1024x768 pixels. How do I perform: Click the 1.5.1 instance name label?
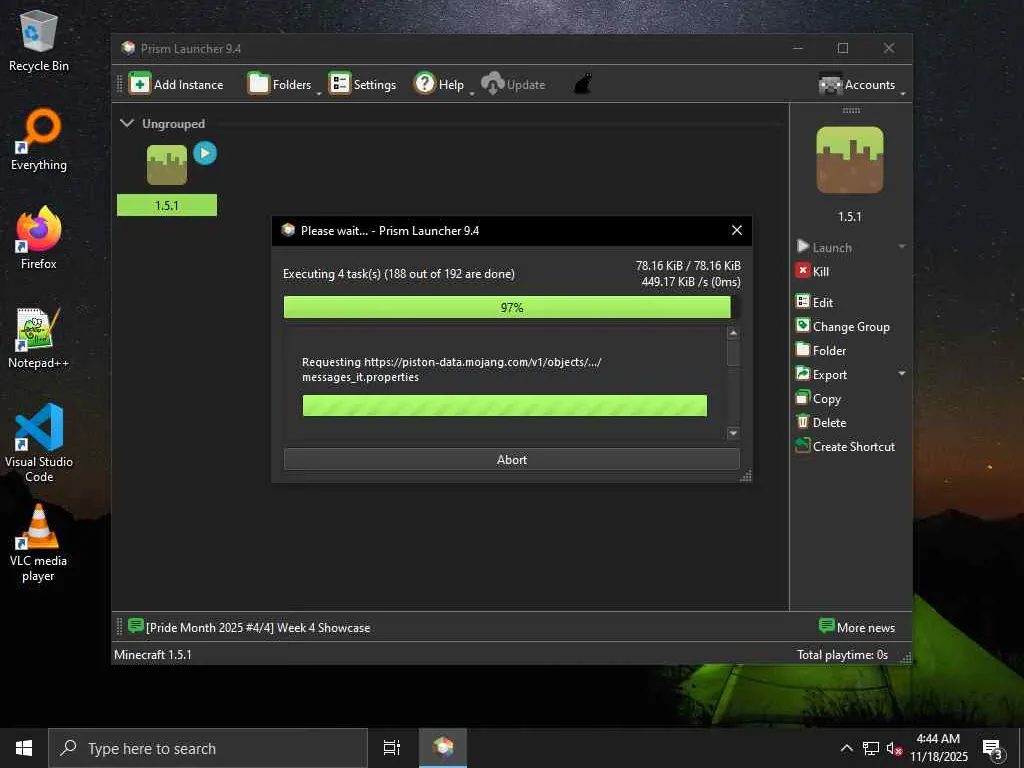[167, 205]
